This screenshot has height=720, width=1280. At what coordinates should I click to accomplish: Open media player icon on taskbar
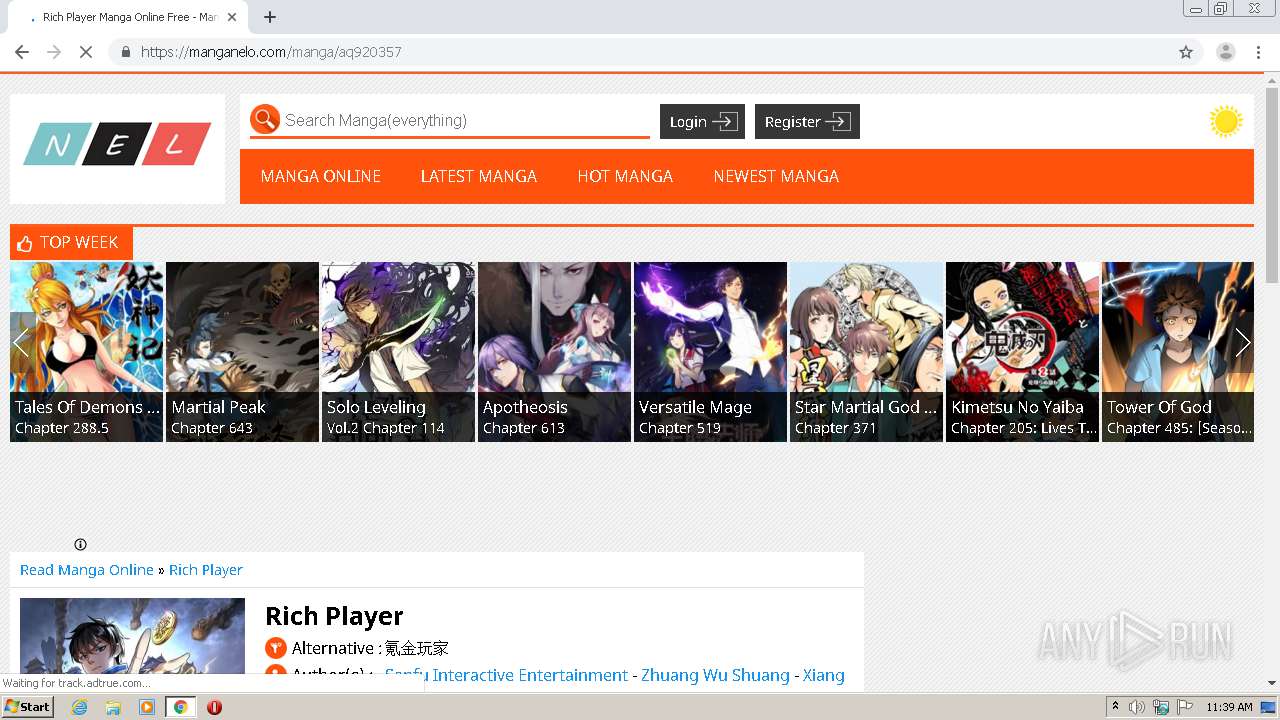coord(147,707)
